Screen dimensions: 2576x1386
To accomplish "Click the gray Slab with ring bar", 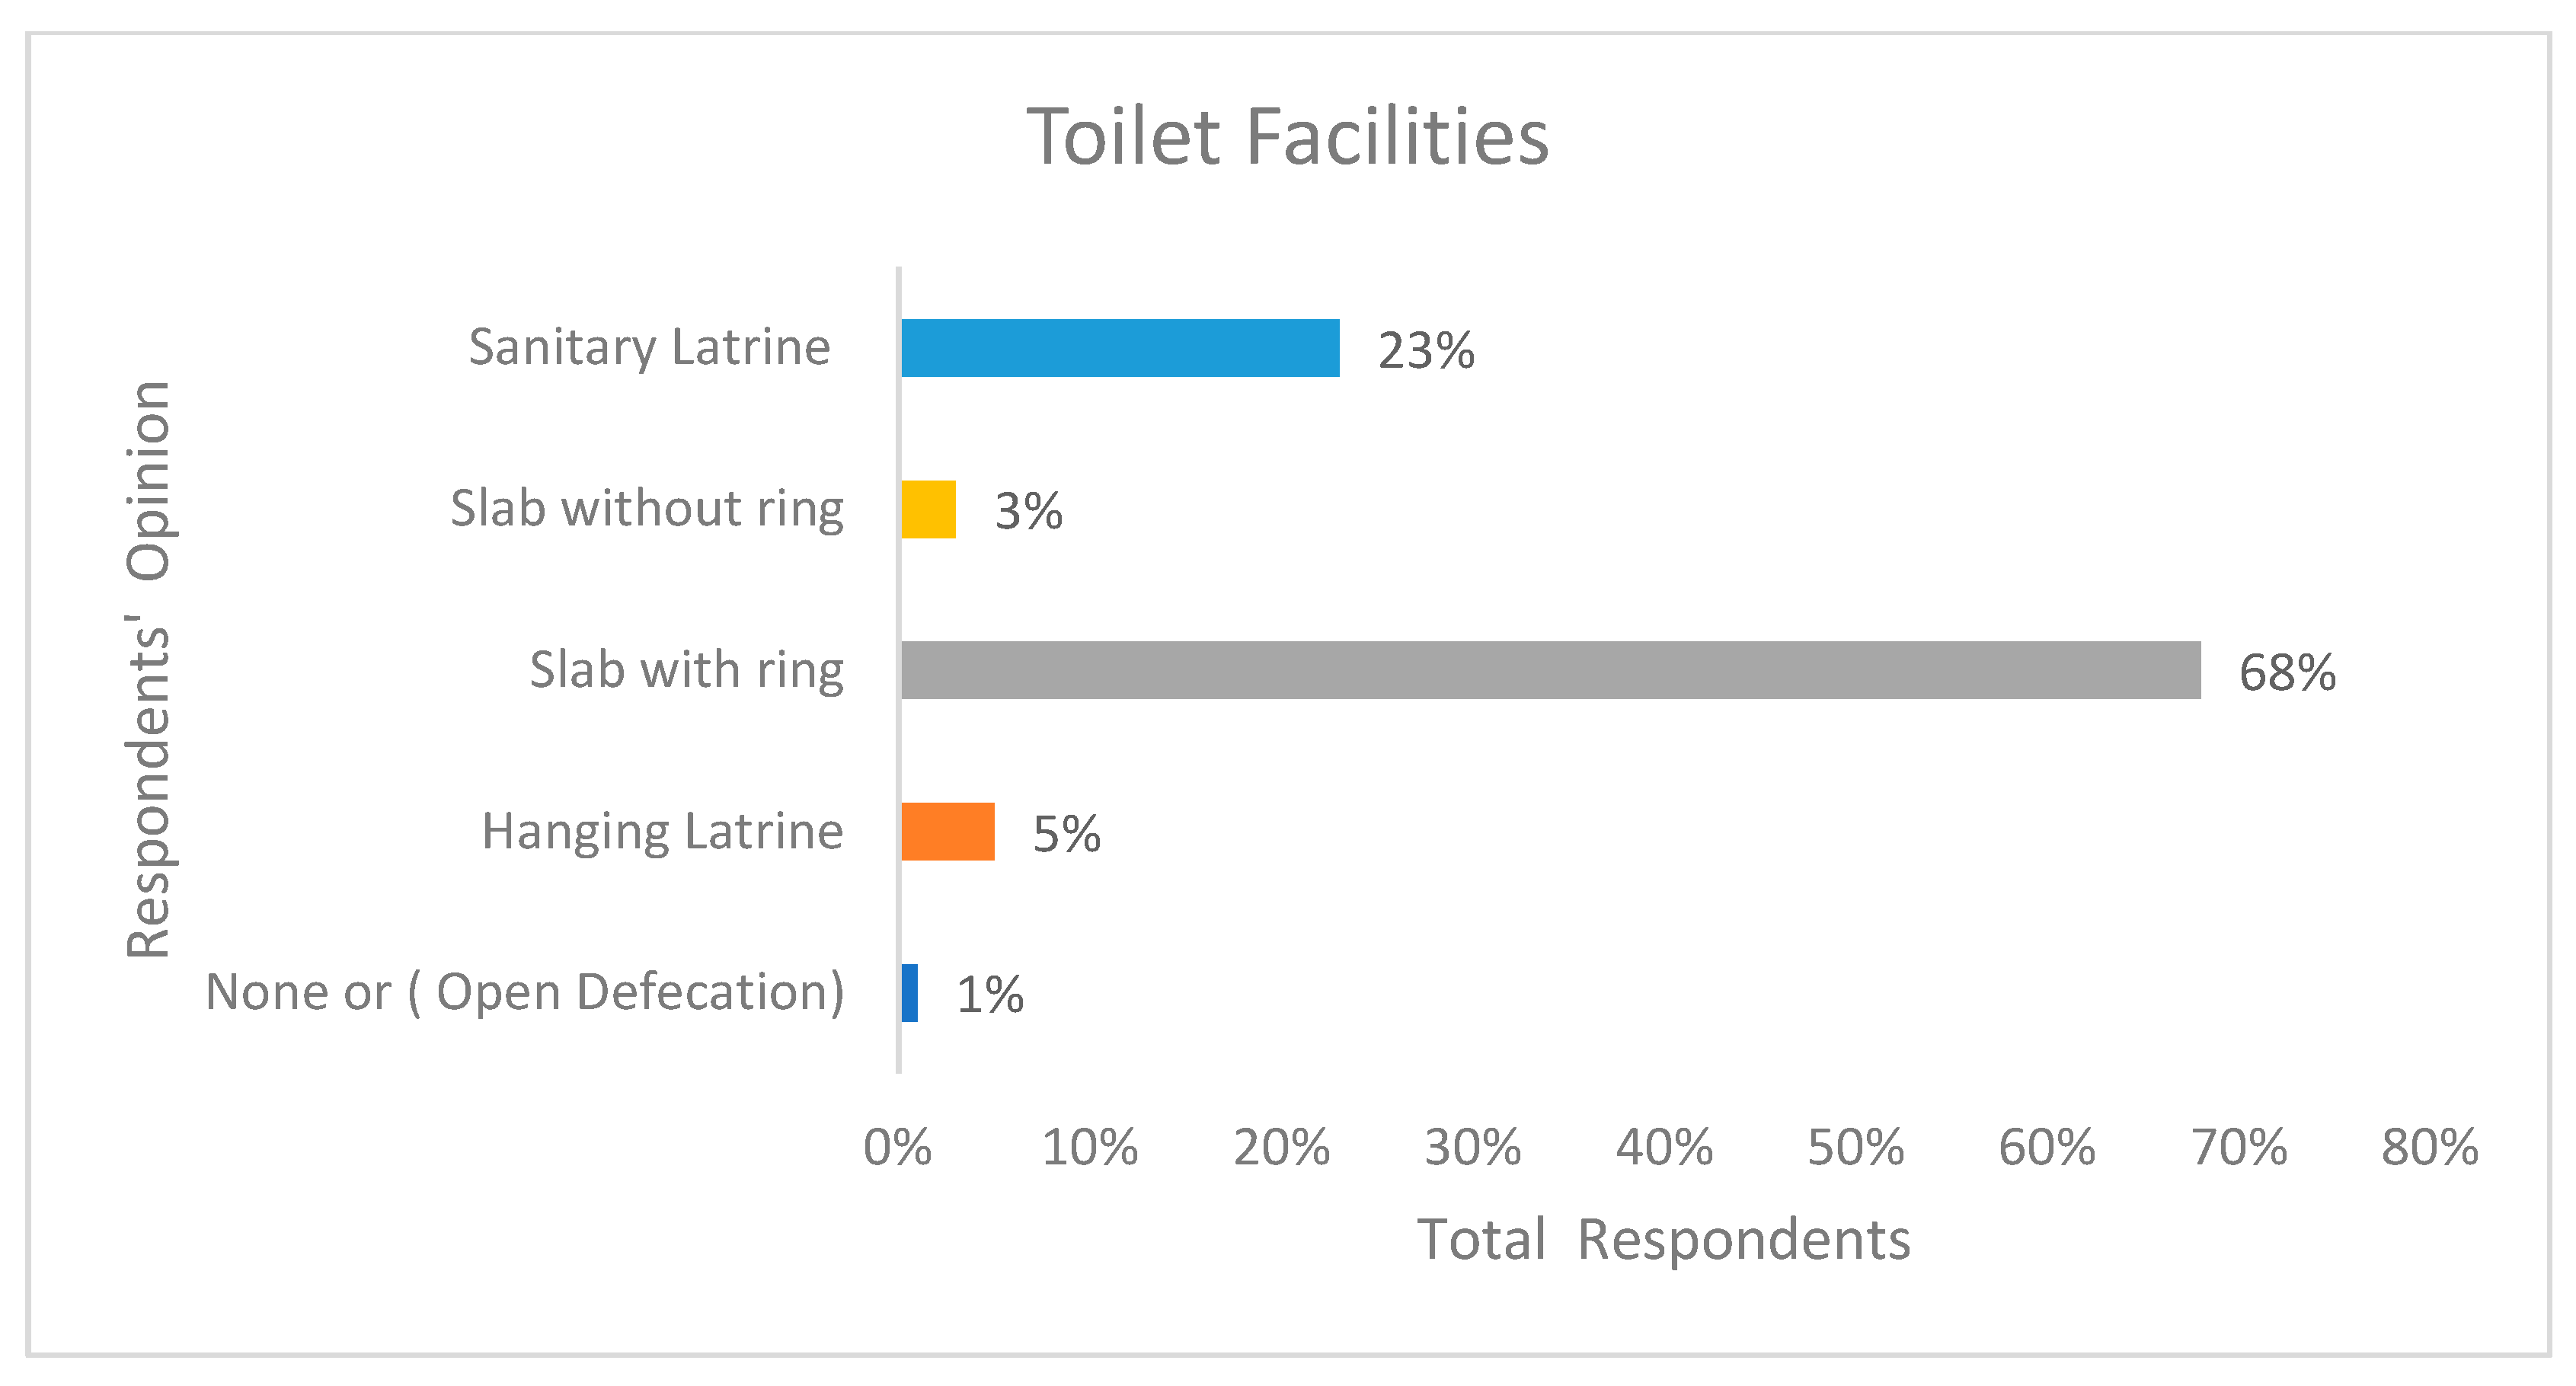I will (x=1550, y=670).
